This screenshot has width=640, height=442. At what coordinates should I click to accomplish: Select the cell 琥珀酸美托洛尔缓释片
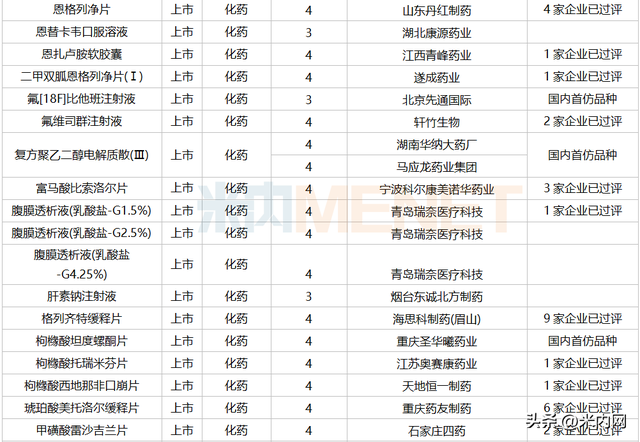[x=82, y=408]
